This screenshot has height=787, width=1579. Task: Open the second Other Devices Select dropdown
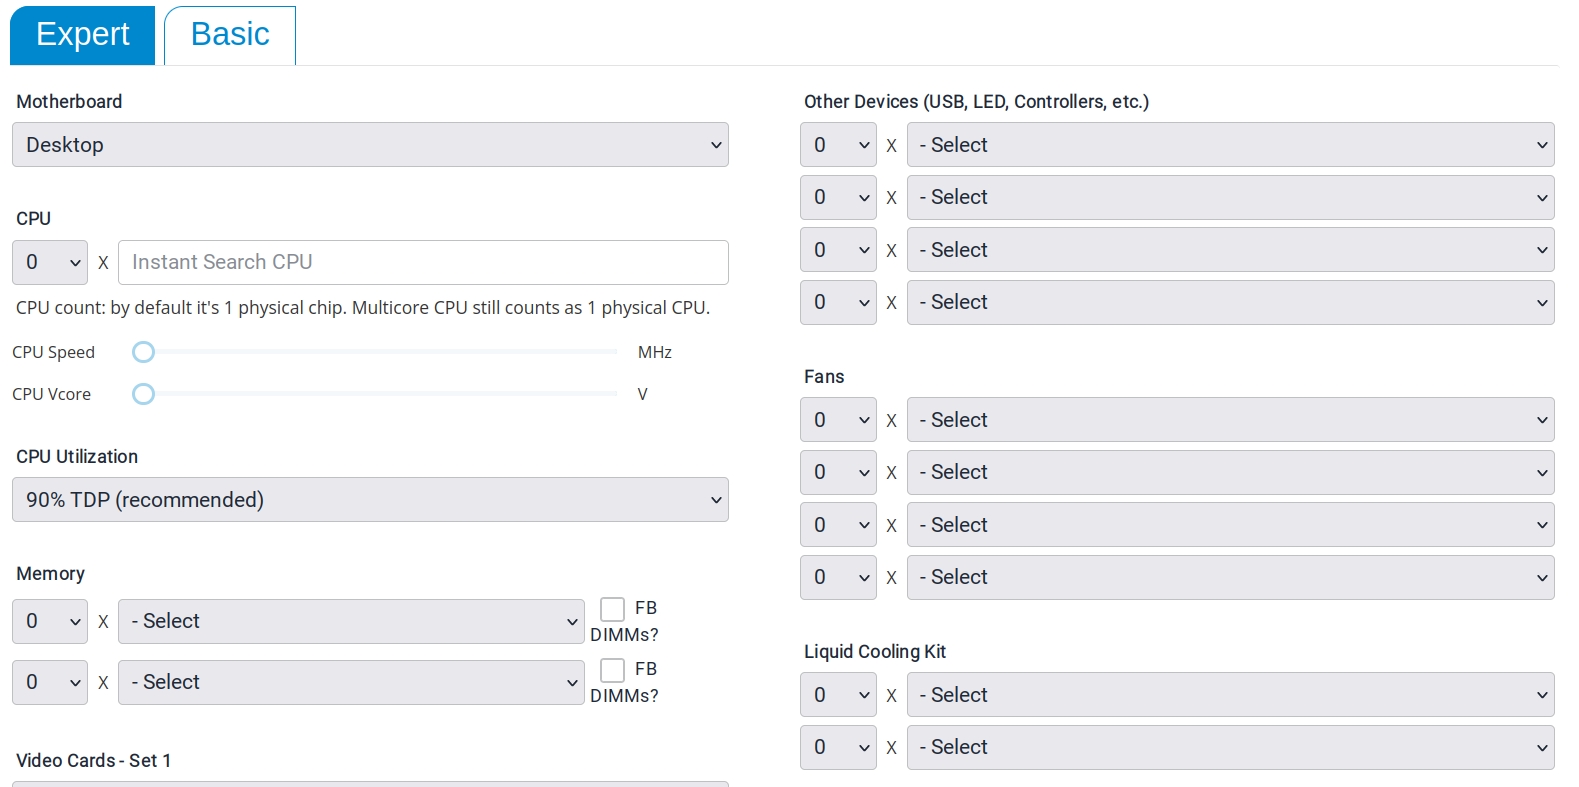click(x=1231, y=197)
